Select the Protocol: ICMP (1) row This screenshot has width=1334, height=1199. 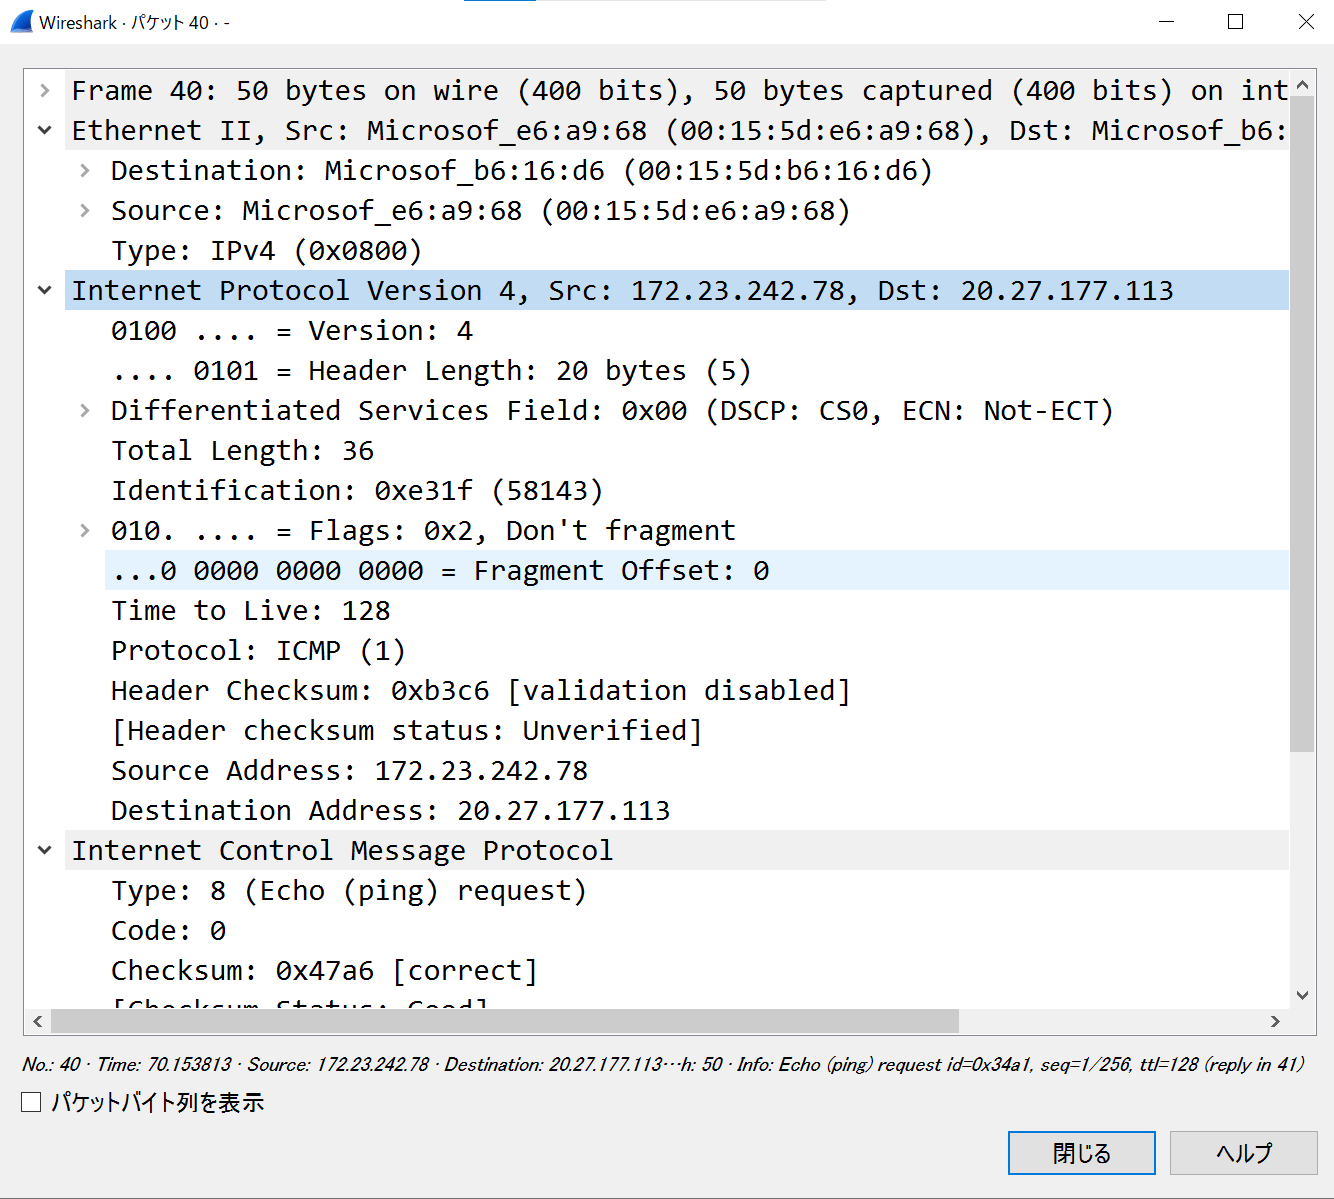pyautogui.click(x=258, y=651)
